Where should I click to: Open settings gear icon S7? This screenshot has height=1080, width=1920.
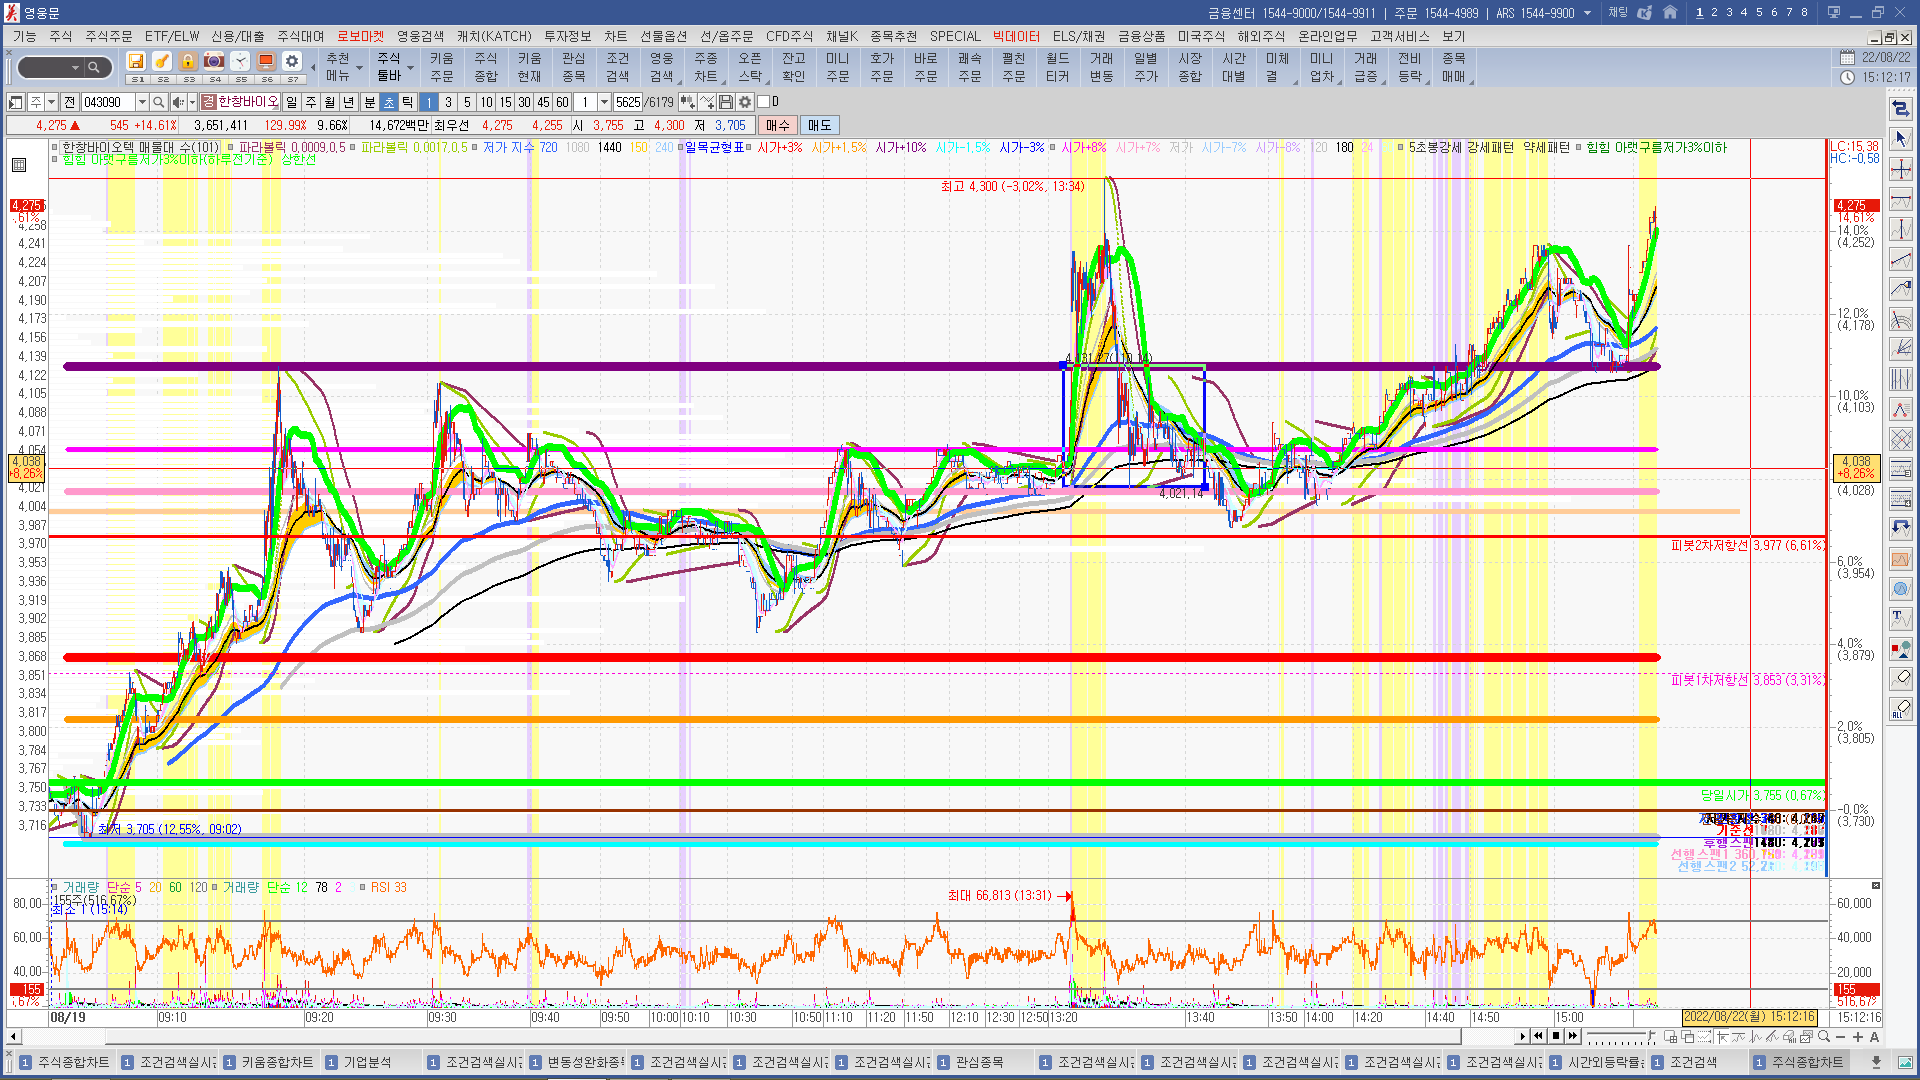pos(292,62)
